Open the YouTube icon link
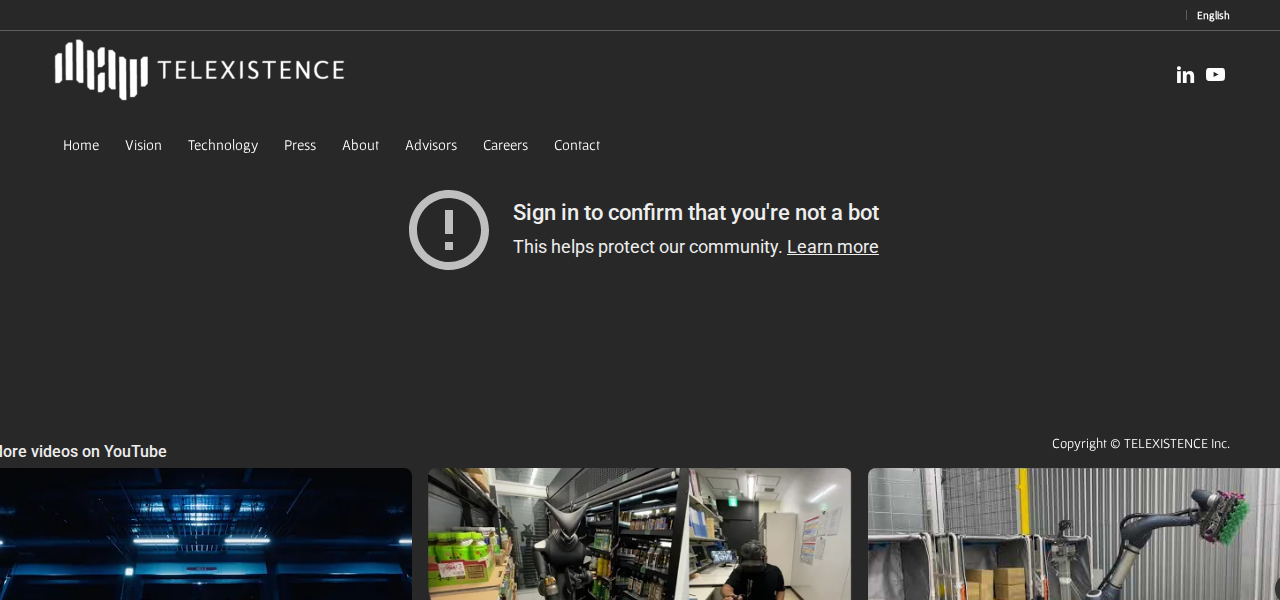 (x=1215, y=75)
